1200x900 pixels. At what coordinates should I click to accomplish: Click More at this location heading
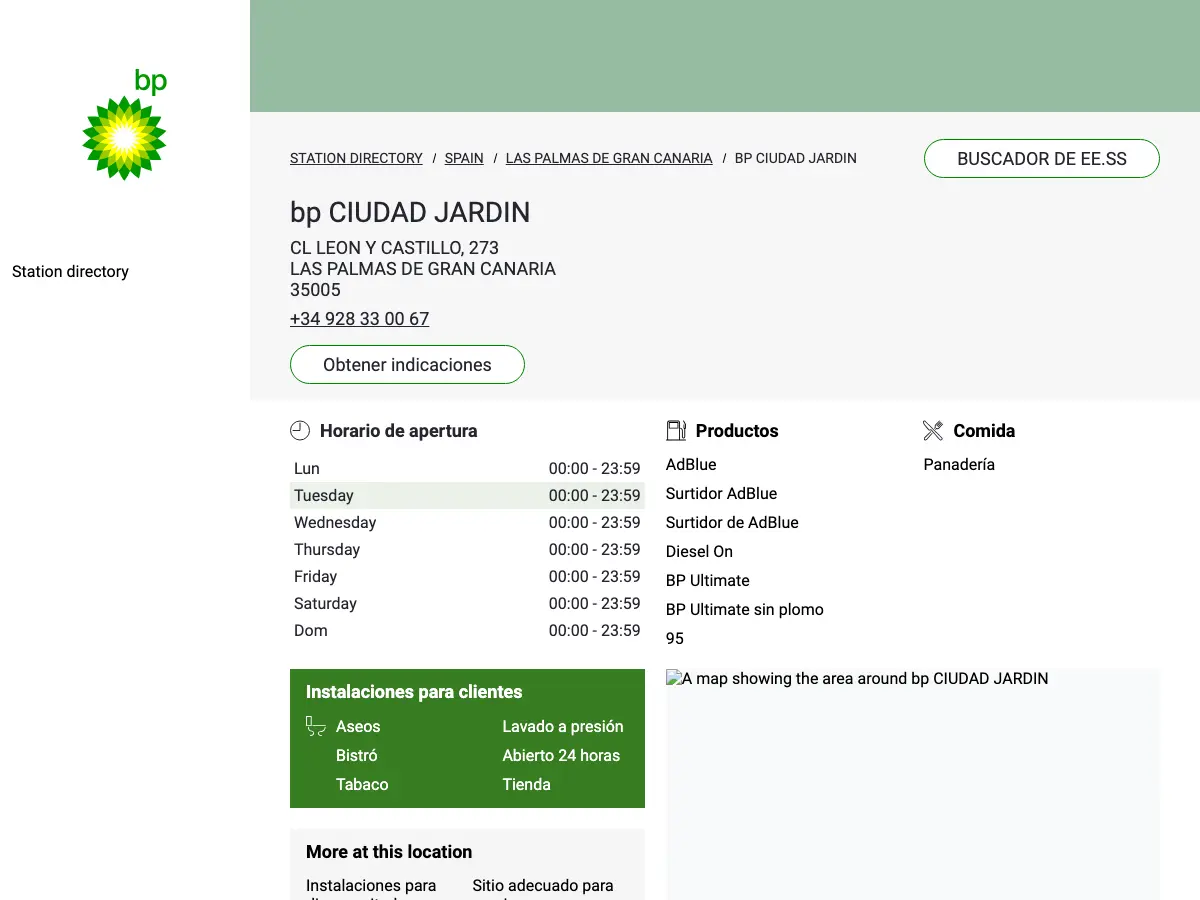point(389,851)
